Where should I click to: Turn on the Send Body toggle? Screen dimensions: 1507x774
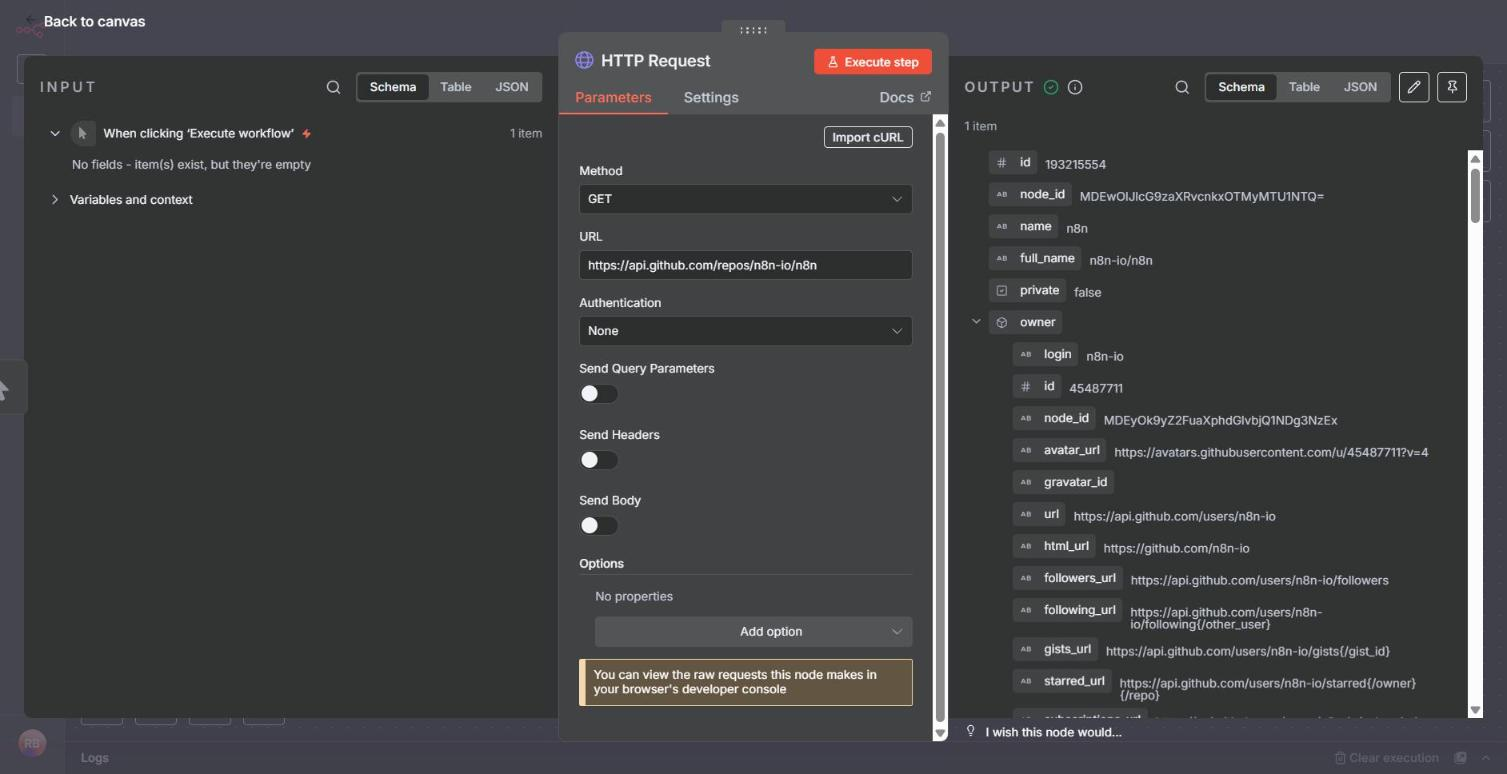point(599,526)
